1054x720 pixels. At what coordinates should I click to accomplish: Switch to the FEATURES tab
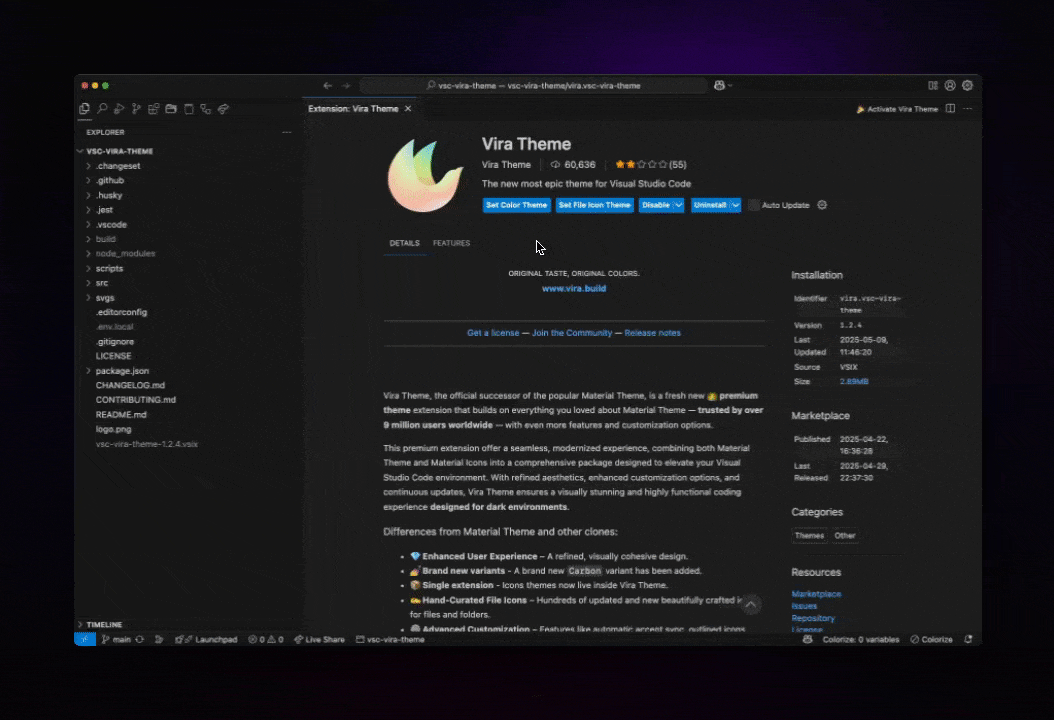[x=451, y=243]
